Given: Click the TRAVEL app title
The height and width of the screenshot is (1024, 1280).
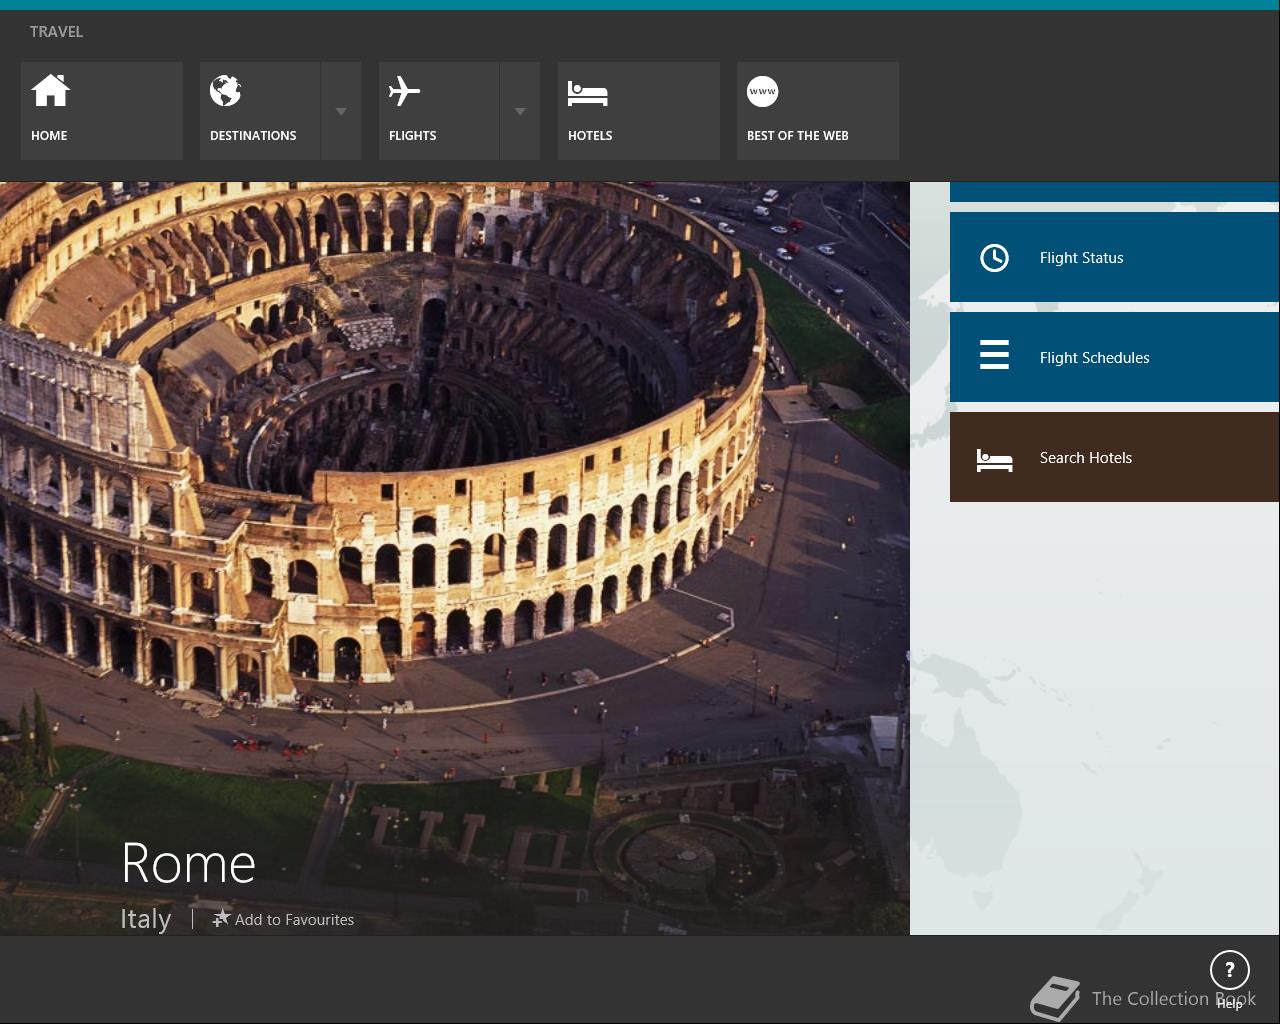Looking at the screenshot, I should click(56, 32).
